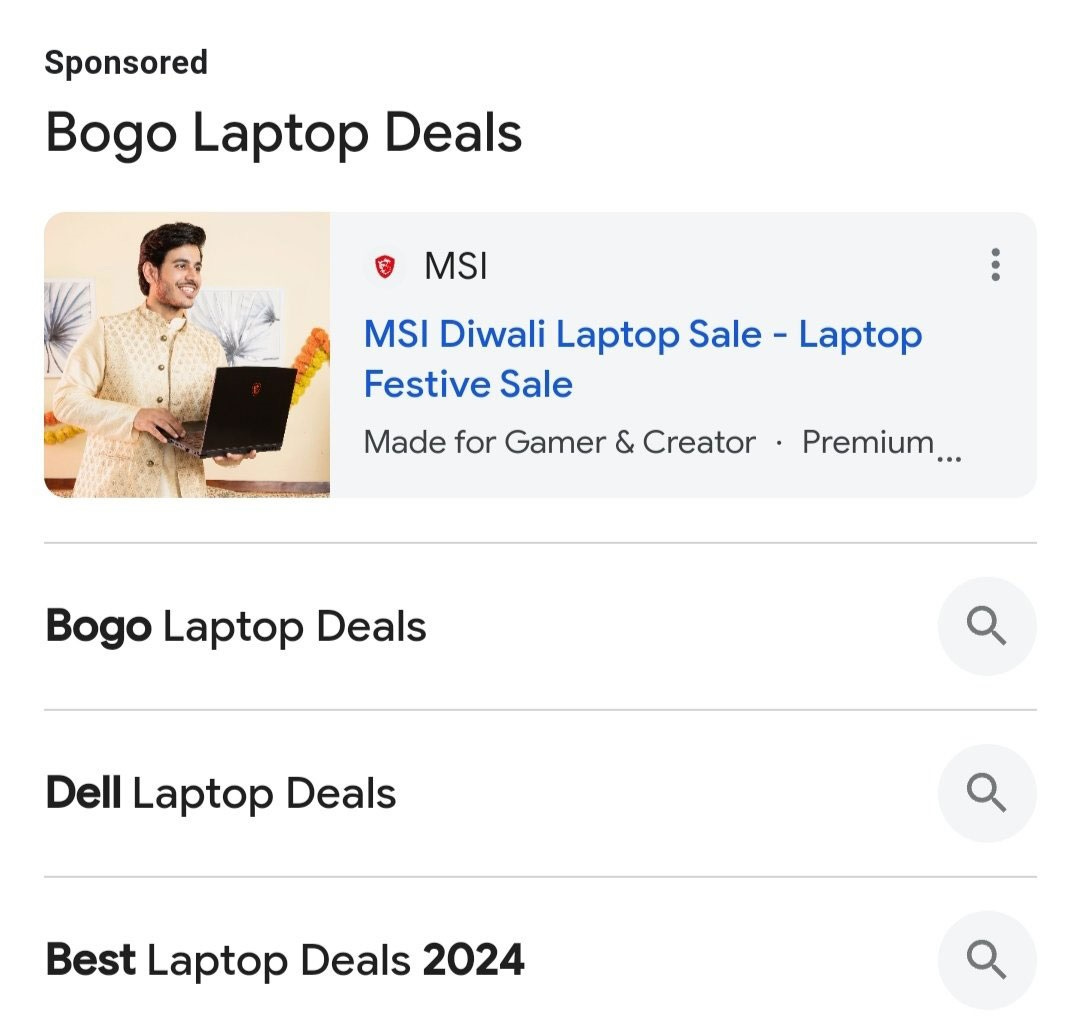Tap search icon beside Bogo Laptop Deals

click(x=986, y=626)
